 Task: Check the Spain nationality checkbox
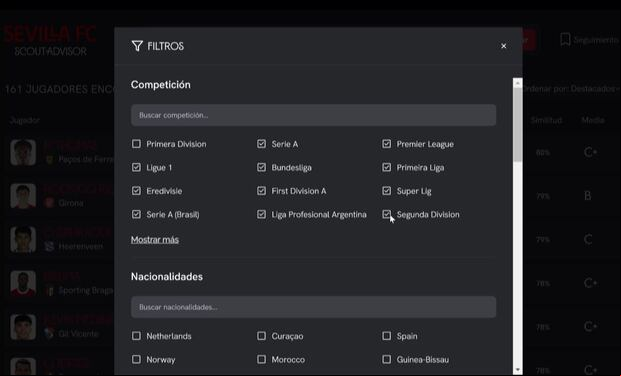click(x=387, y=336)
